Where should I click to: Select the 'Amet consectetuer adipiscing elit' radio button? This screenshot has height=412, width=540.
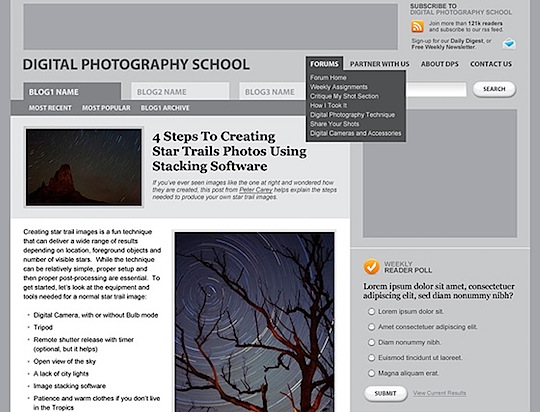point(371,327)
